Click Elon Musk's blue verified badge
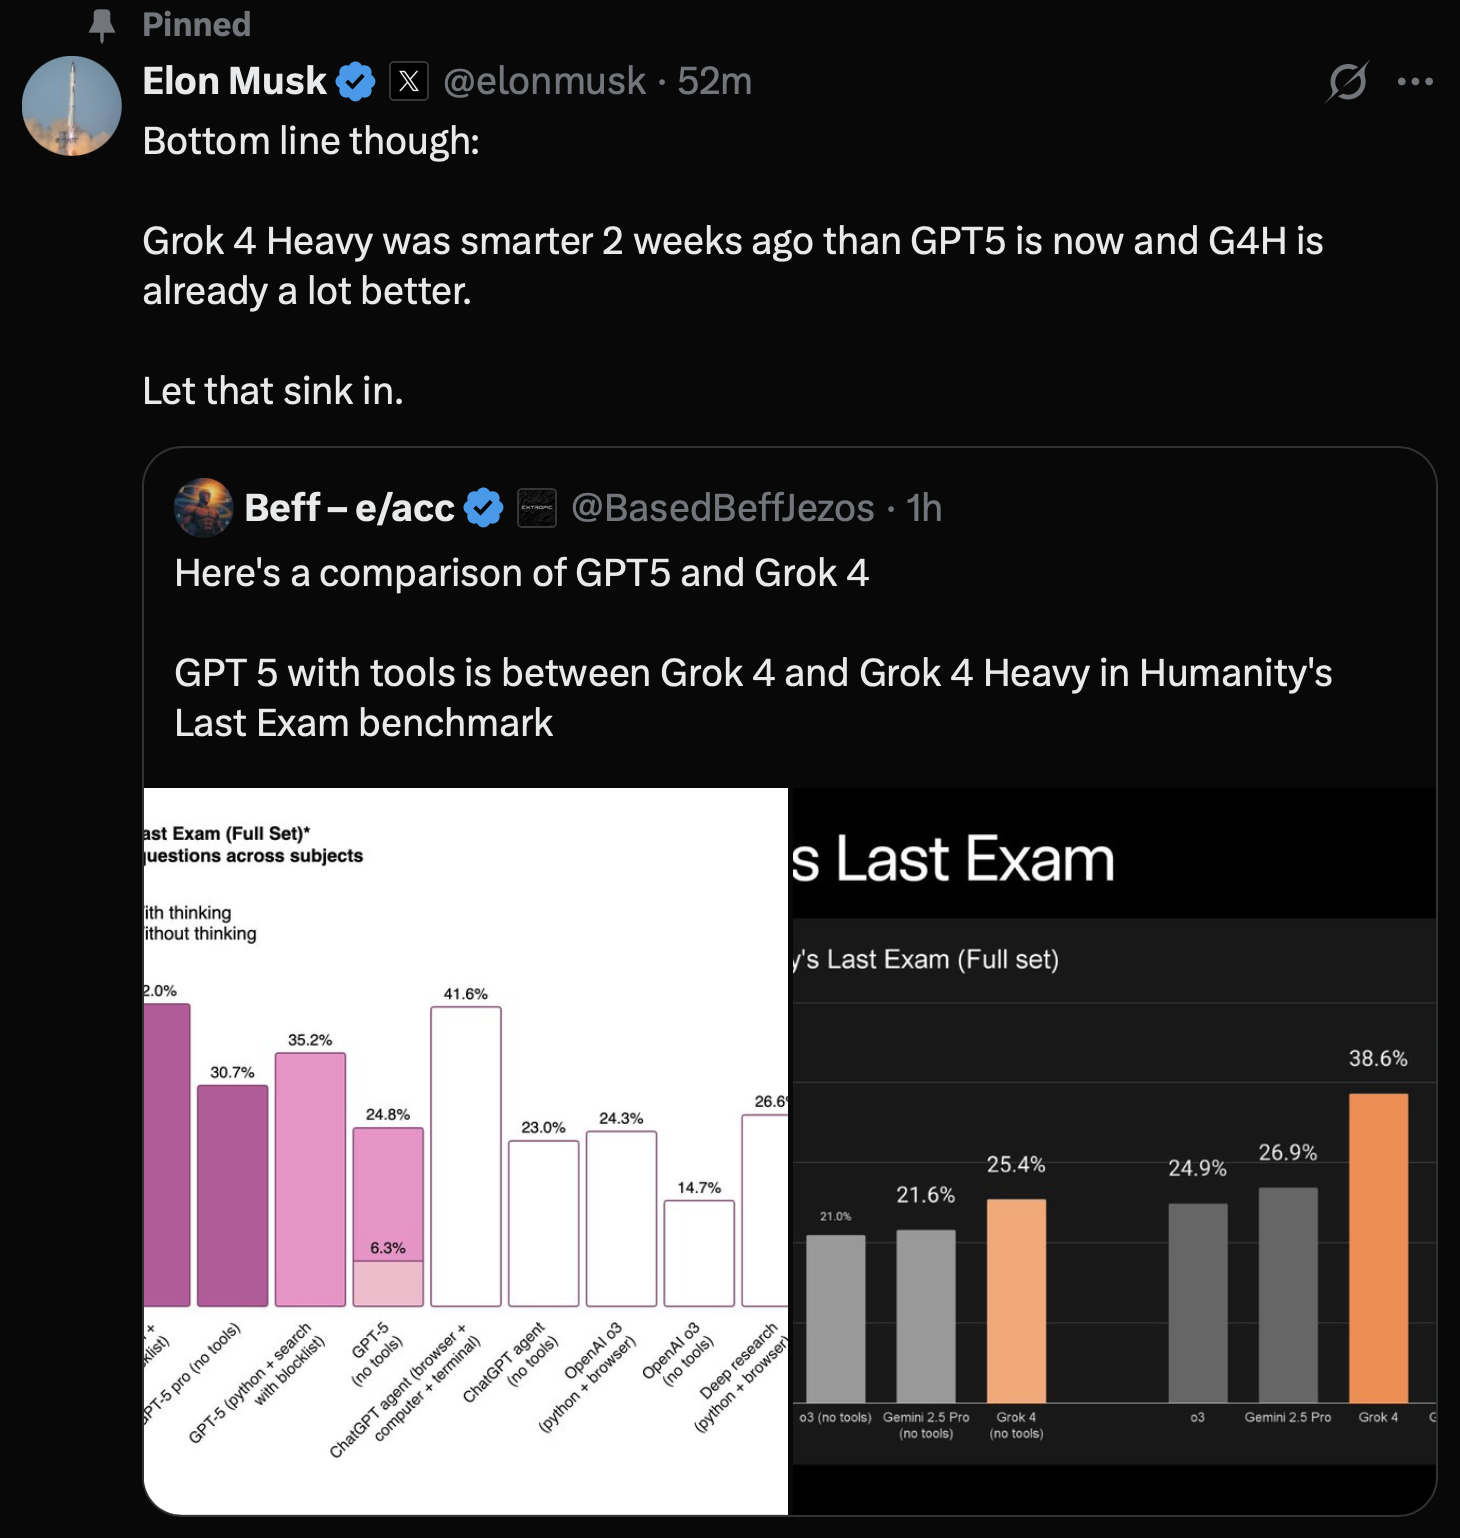 (x=355, y=81)
